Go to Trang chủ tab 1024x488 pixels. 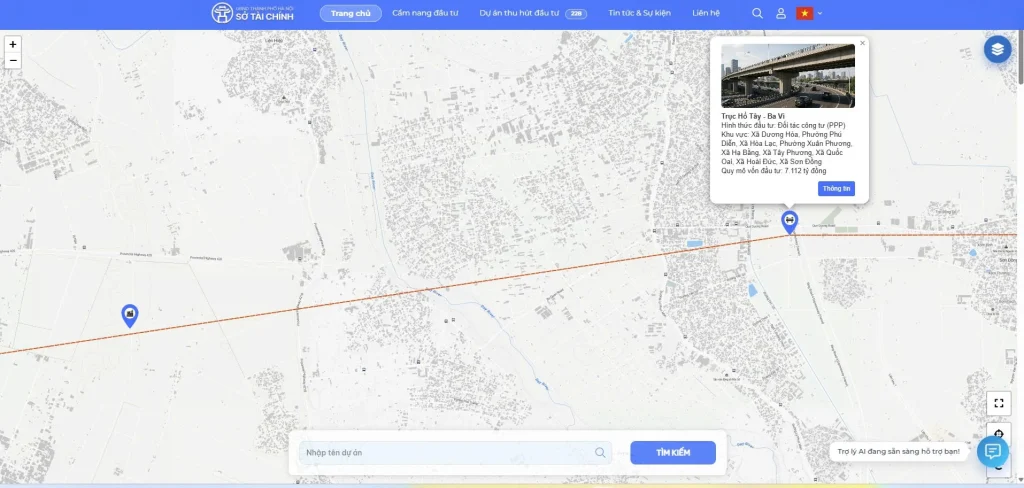pyautogui.click(x=351, y=13)
